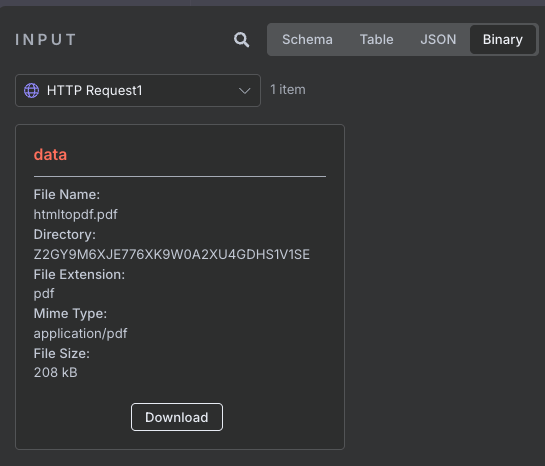
Task: Click the INPUT panel title
Action: [46, 40]
